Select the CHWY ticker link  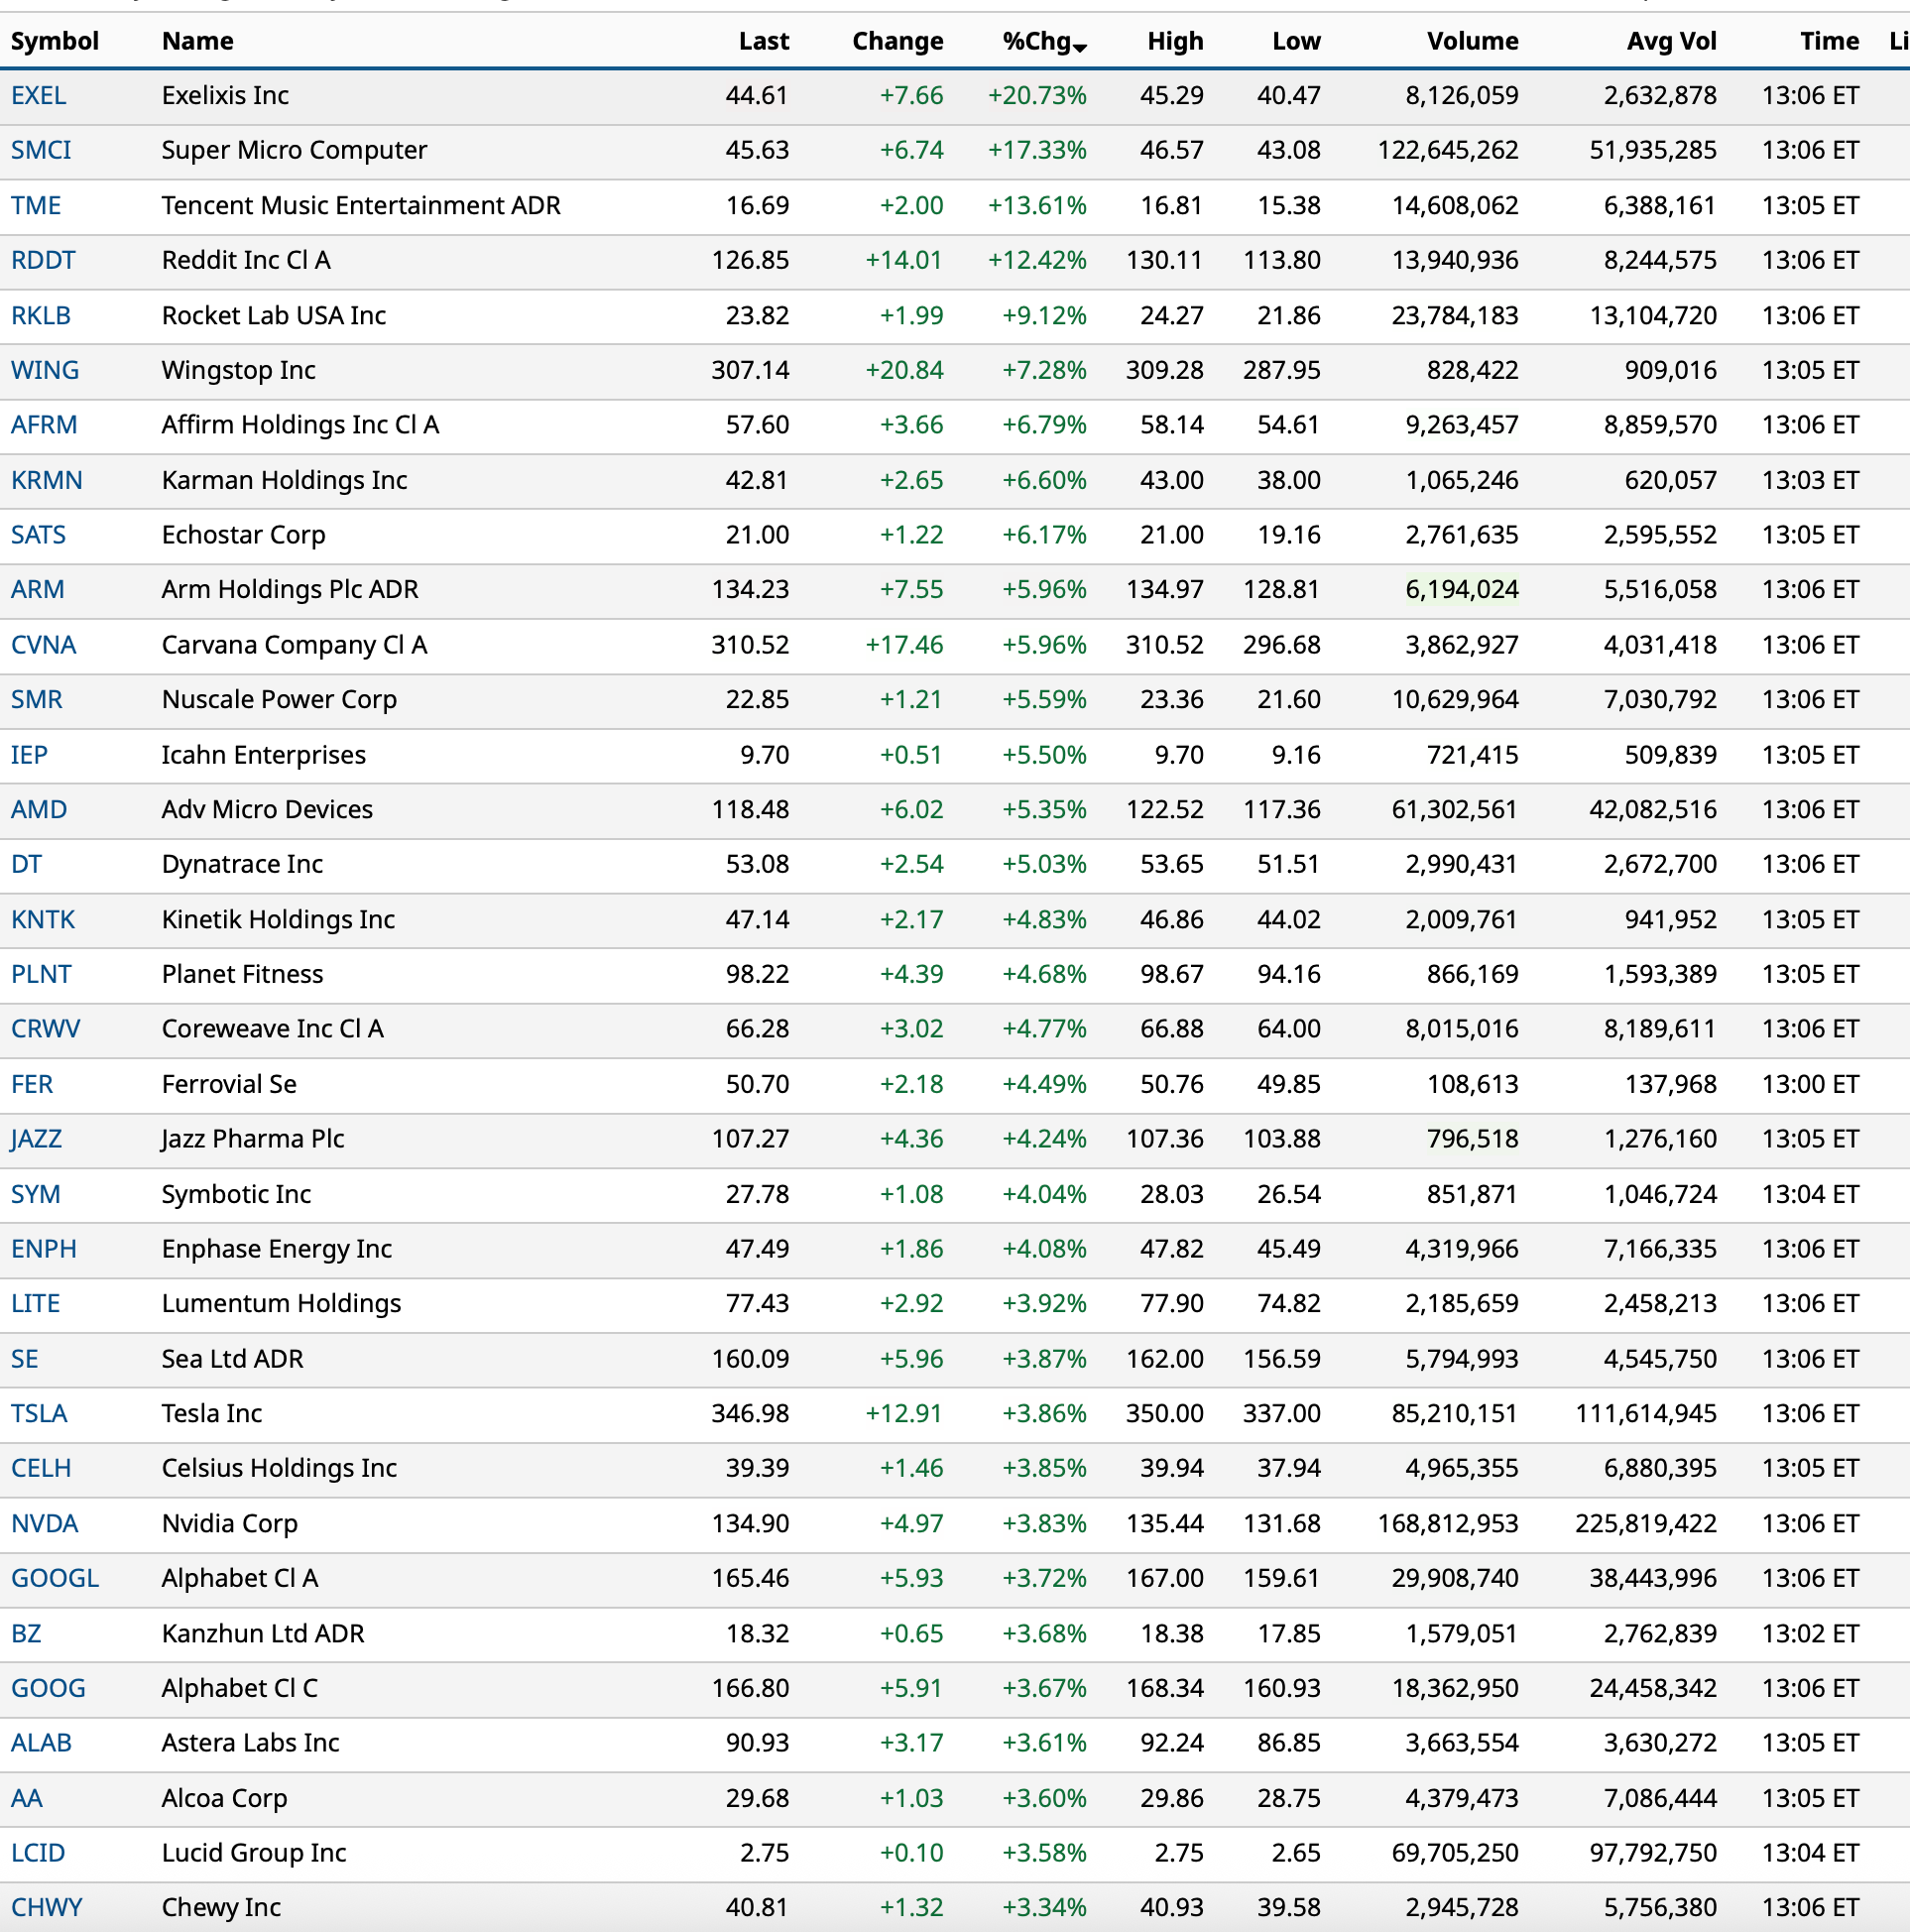pos(46,1907)
